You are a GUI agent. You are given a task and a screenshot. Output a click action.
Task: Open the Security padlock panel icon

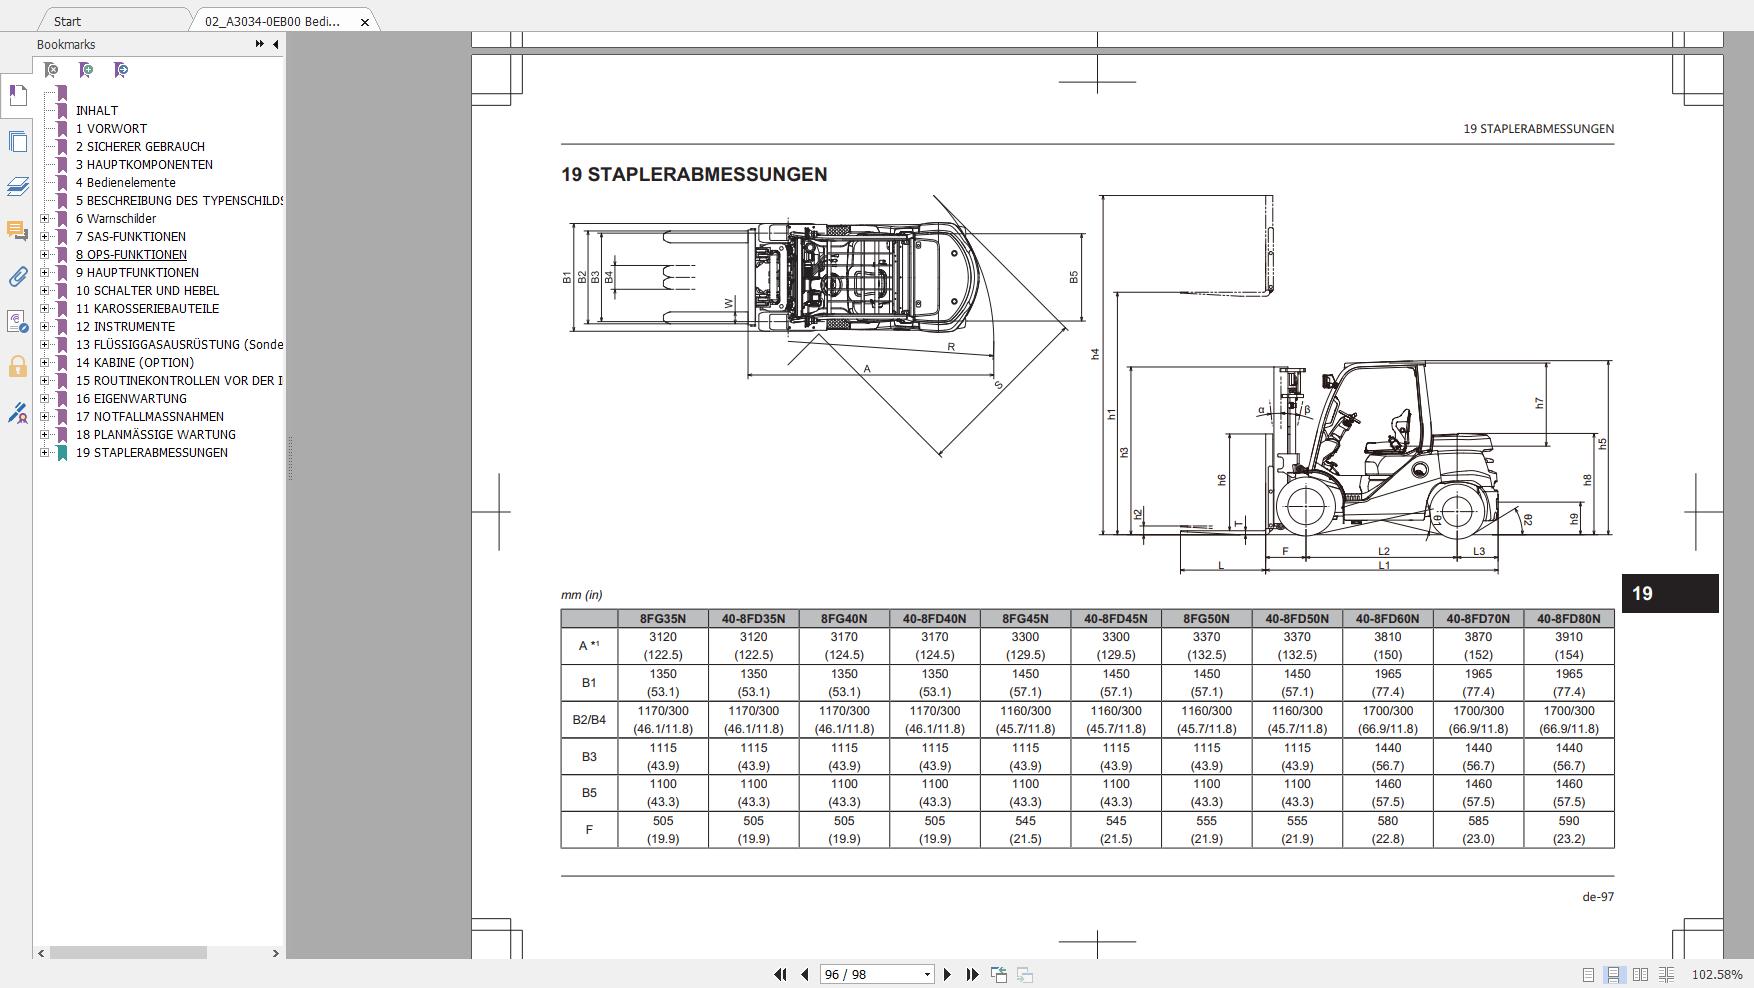17,366
